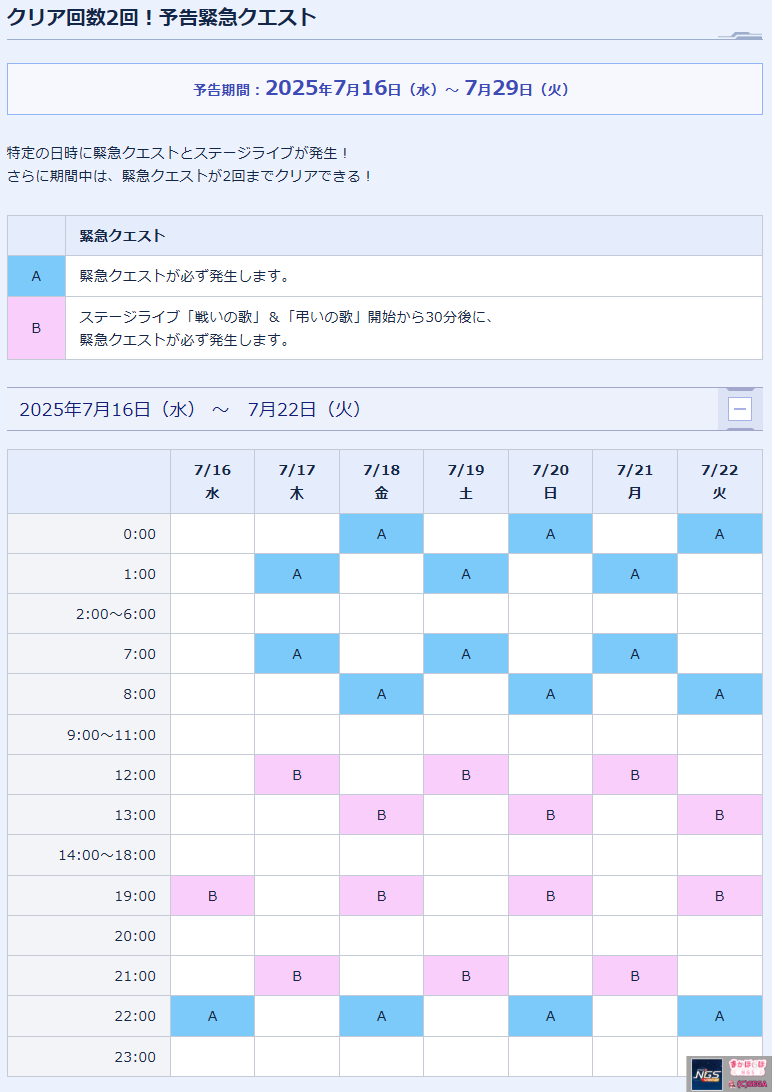Image resolution: width=772 pixels, height=1092 pixels.
Task: Click the pink B legend swatch
Action: click(36, 328)
